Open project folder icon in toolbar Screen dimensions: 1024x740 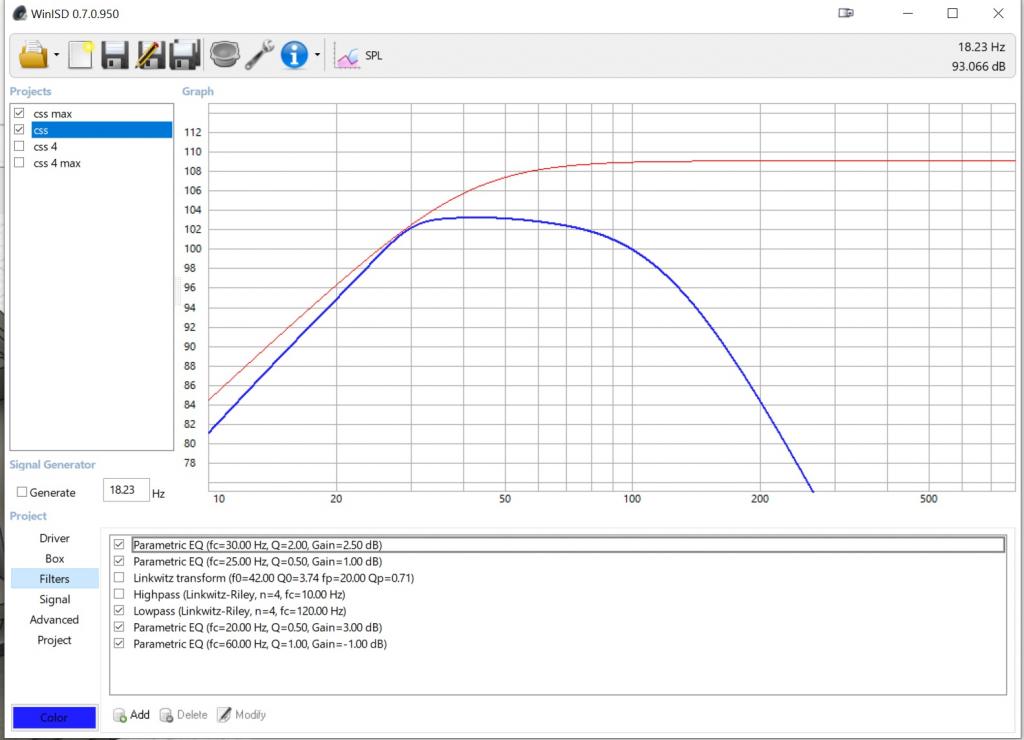33,55
